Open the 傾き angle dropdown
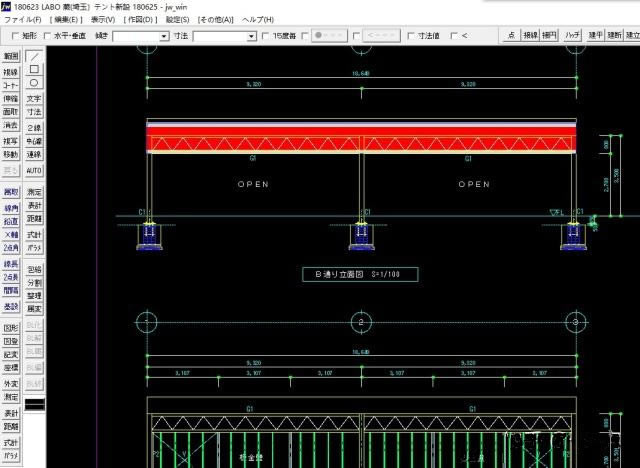Screen dimensions: 640x468 [x=164, y=36]
